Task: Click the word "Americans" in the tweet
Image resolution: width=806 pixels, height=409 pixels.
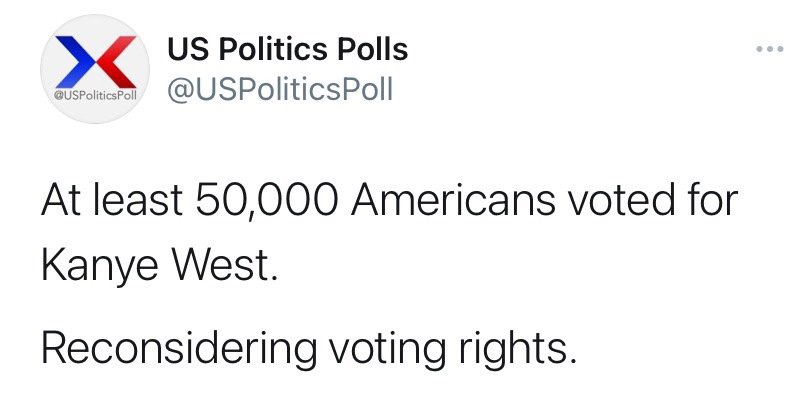Action: click(x=453, y=199)
